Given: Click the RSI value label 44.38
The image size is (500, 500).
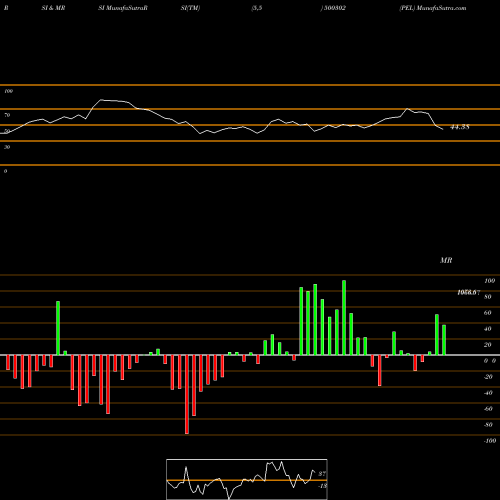Looking at the screenshot, I should tap(460, 127).
